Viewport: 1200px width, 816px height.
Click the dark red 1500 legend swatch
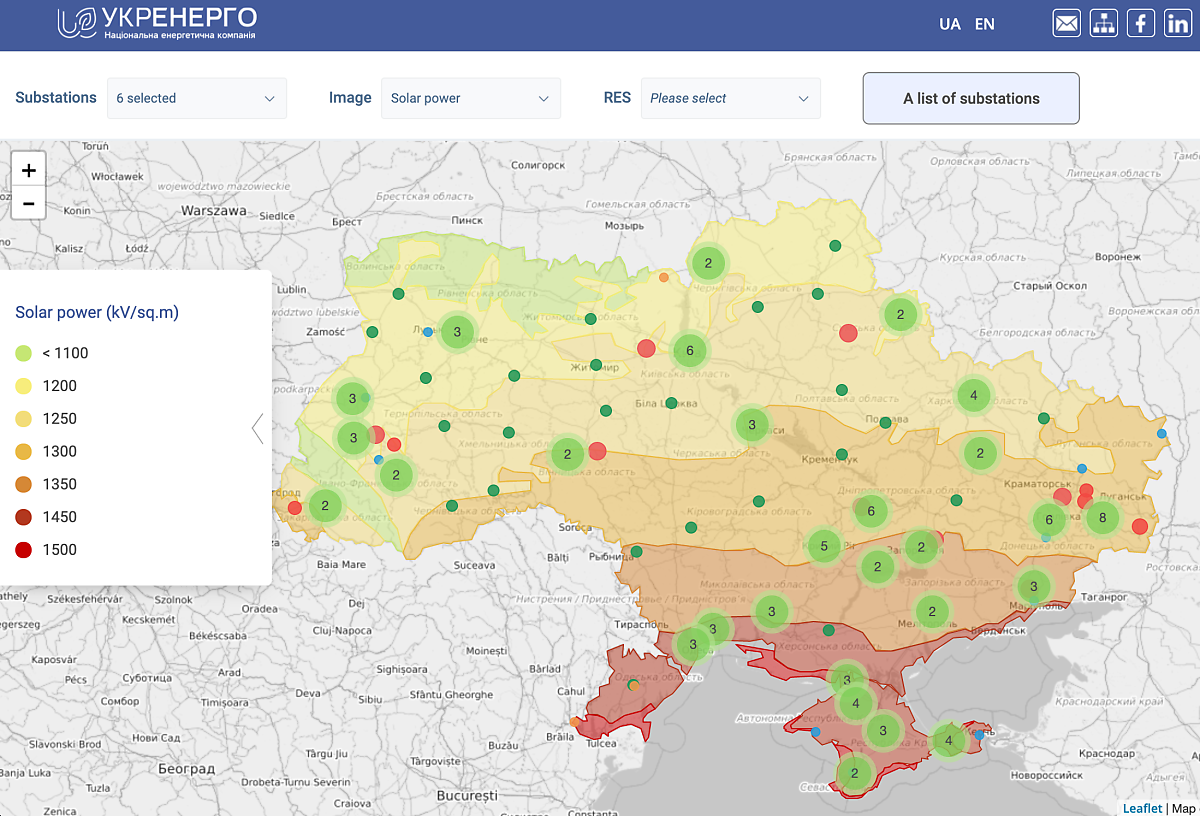[x=24, y=550]
